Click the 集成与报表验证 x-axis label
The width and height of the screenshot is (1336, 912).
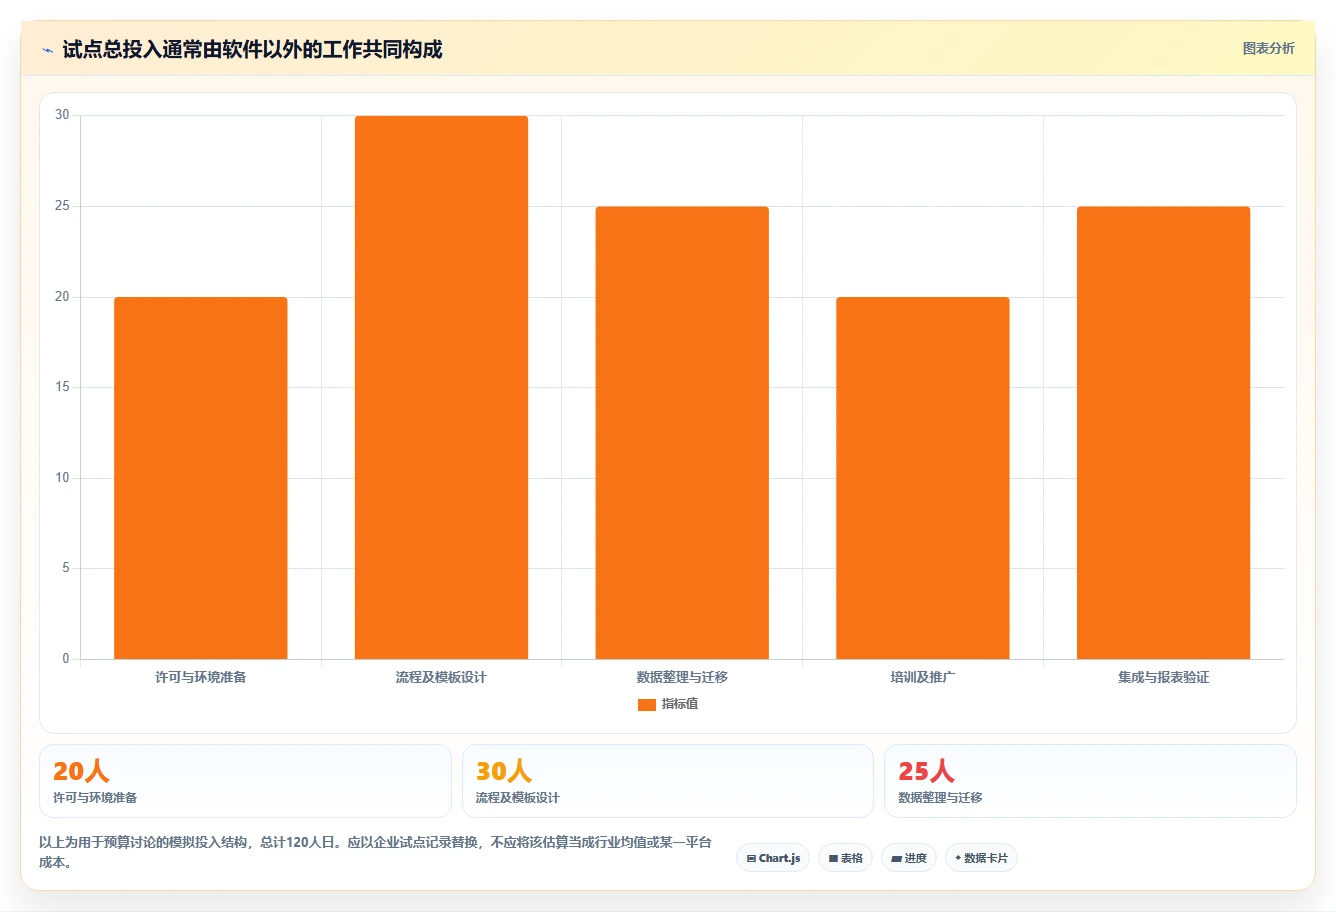[1163, 677]
